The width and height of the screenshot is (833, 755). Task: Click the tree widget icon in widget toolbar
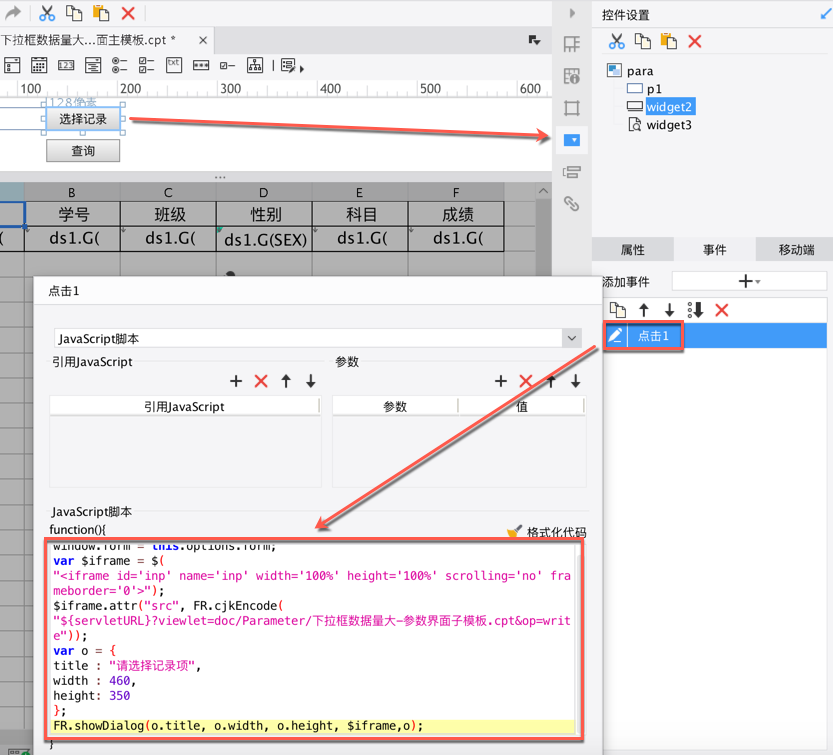pos(255,66)
